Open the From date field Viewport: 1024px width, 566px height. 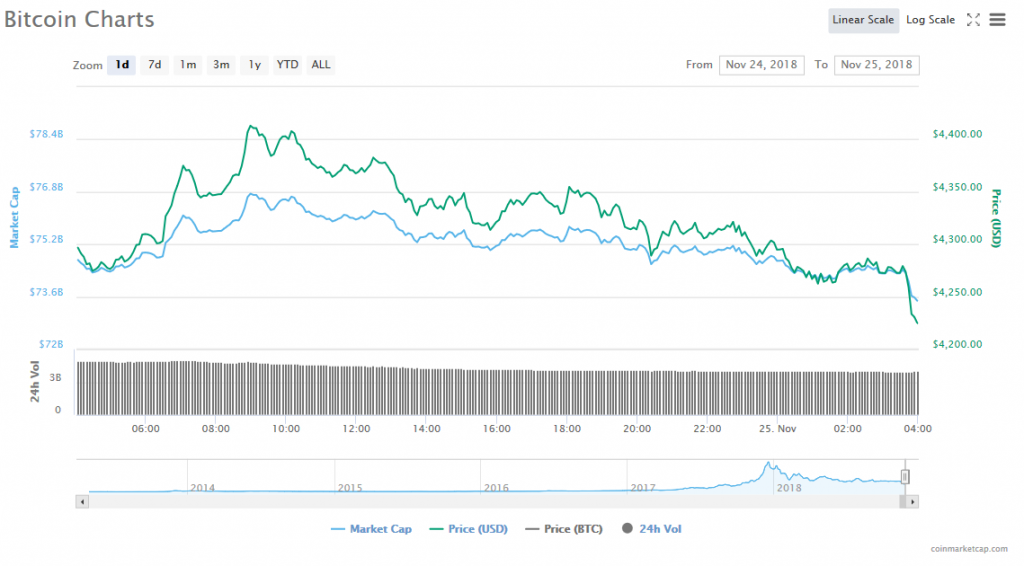(761, 65)
